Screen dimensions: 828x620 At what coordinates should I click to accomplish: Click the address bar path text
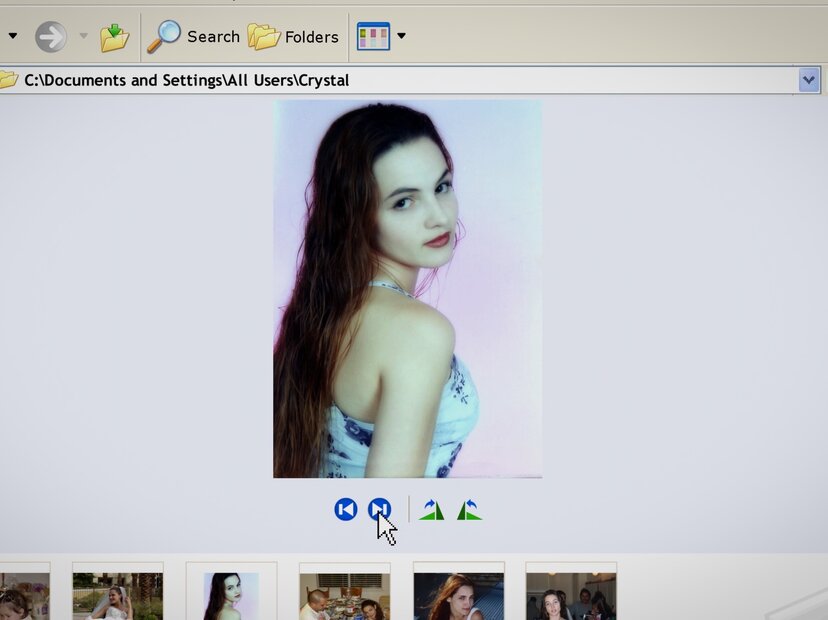(187, 80)
